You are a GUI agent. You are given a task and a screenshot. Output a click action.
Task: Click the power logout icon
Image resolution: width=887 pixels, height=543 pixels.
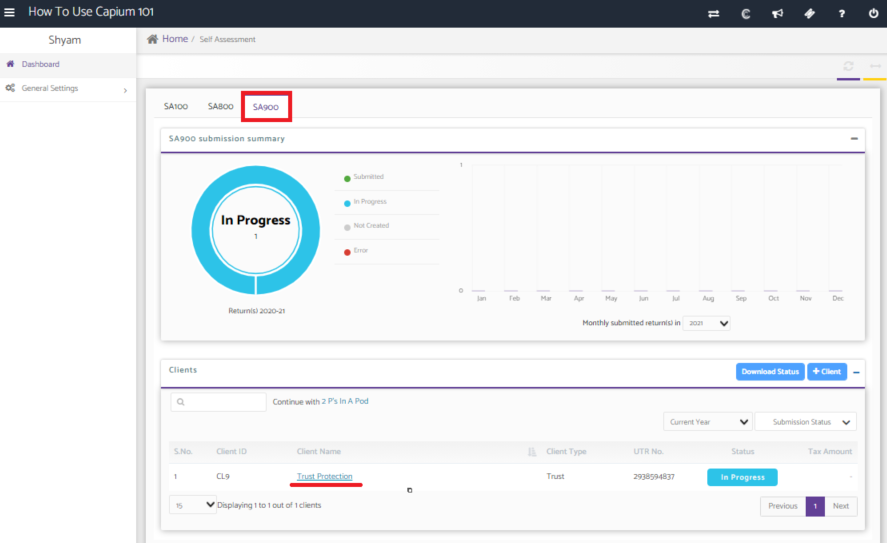873,14
